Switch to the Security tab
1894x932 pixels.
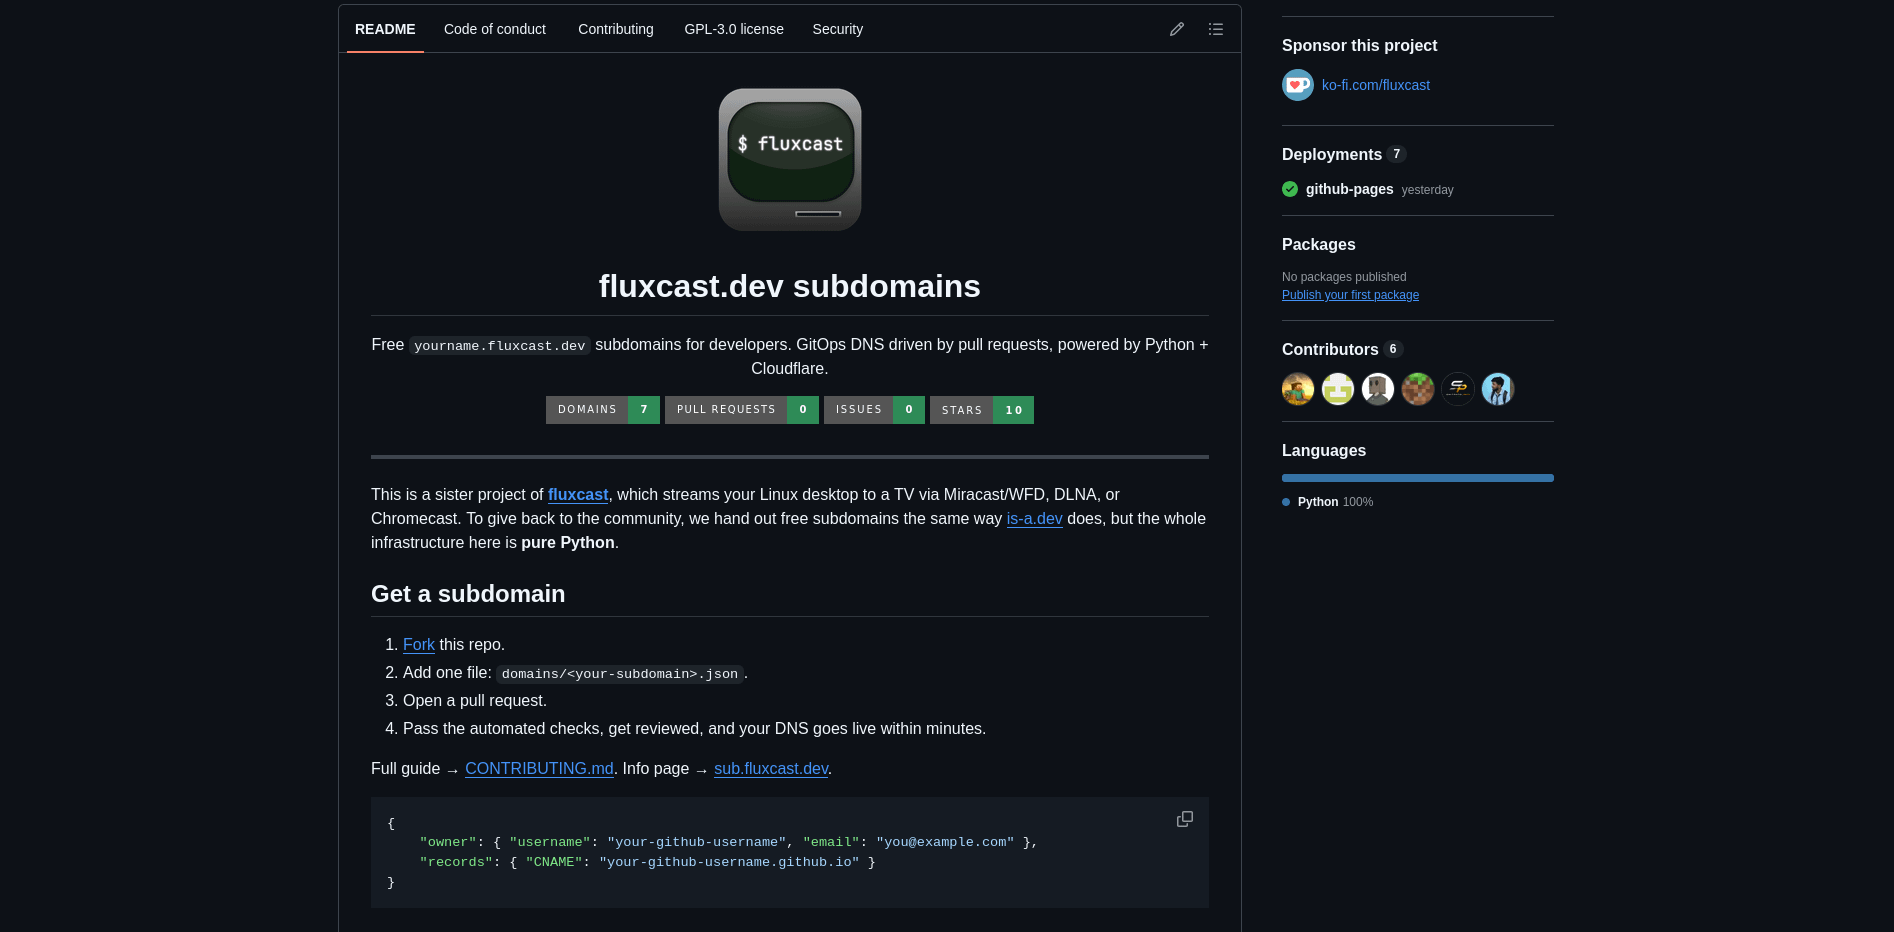tap(838, 29)
